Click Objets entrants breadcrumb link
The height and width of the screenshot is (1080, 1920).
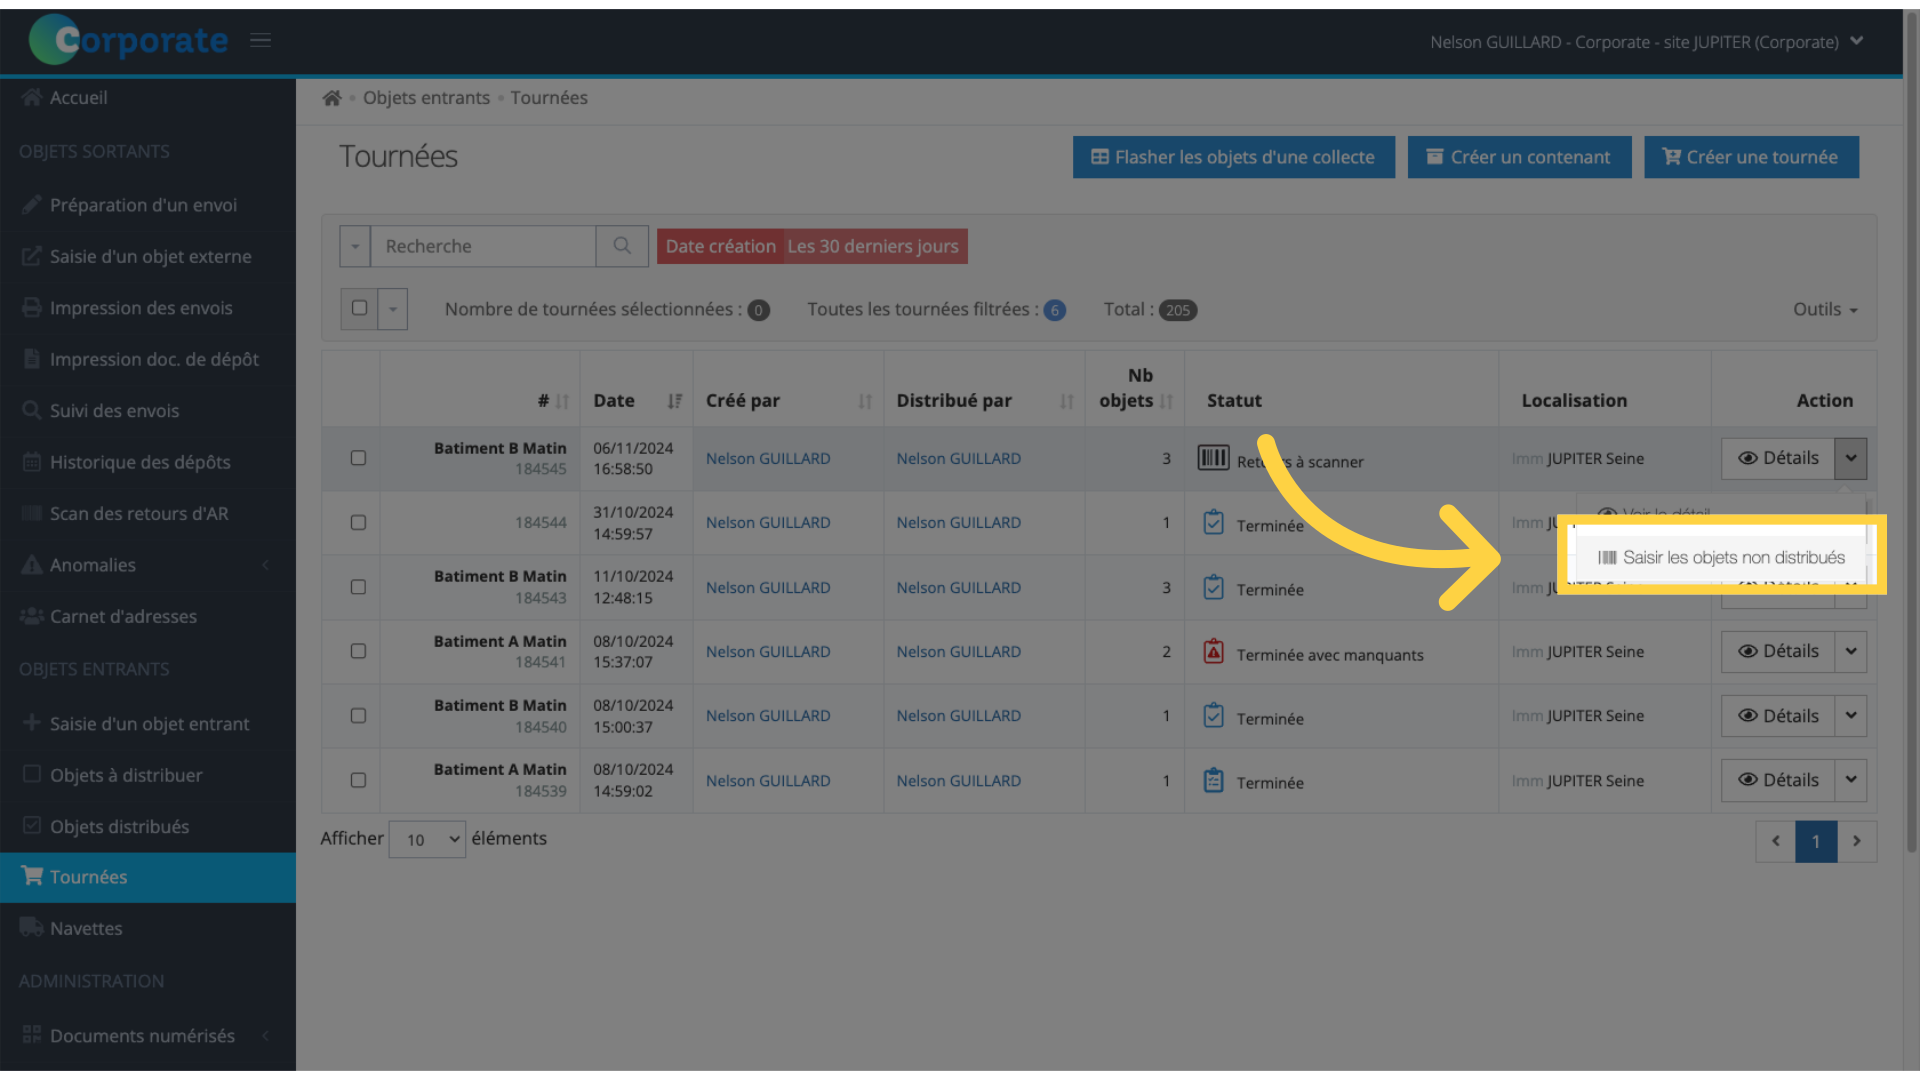426,98
